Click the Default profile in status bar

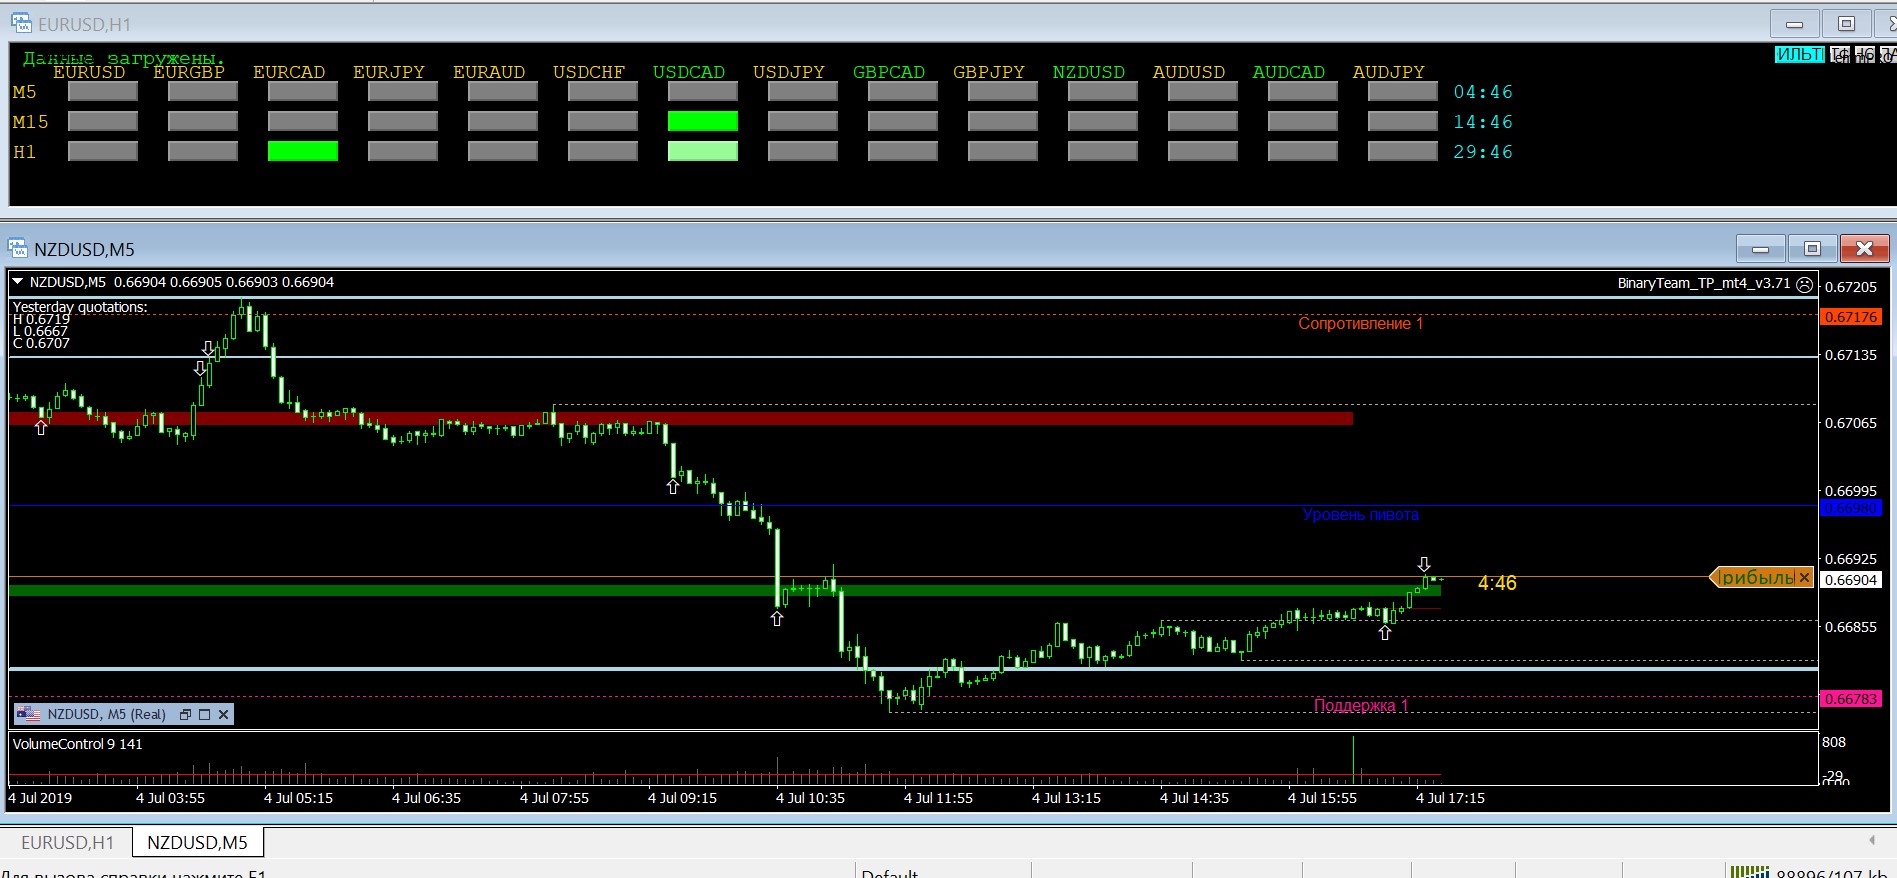click(x=890, y=873)
